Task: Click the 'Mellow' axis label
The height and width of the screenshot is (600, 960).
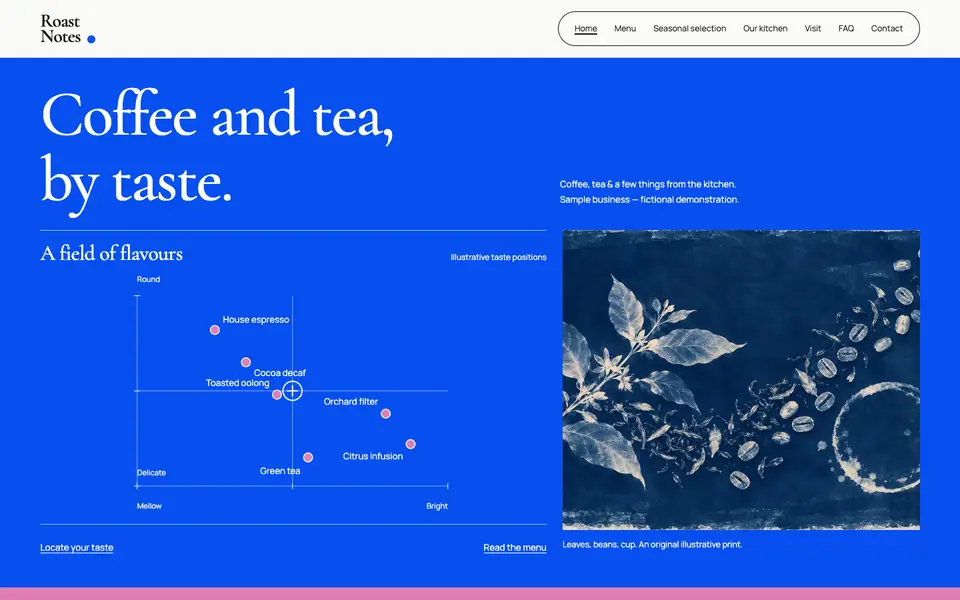Action: 149,506
